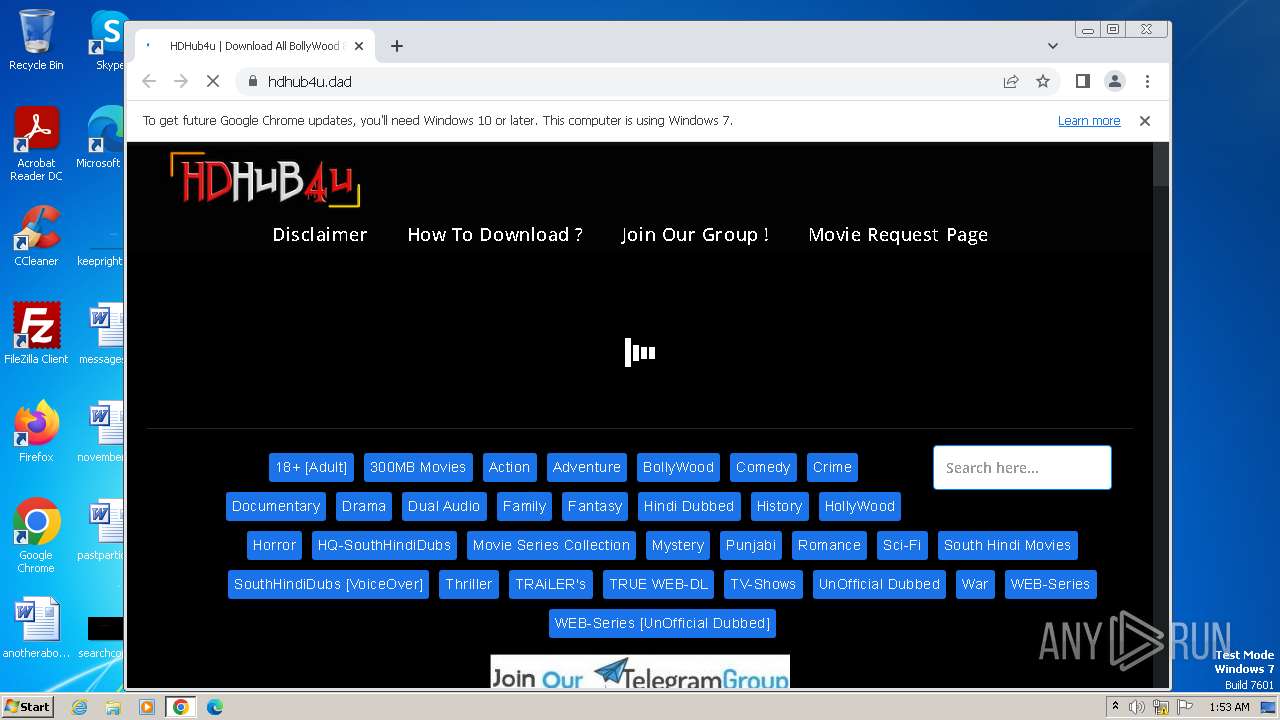Screen dimensions: 1280x720
Task: Select WEB-Series [UnOfficial Dubbed] tag
Action: (662, 623)
